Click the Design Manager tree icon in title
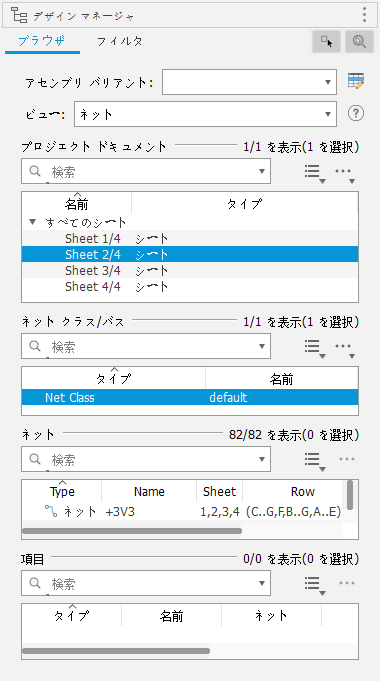 [19, 15]
